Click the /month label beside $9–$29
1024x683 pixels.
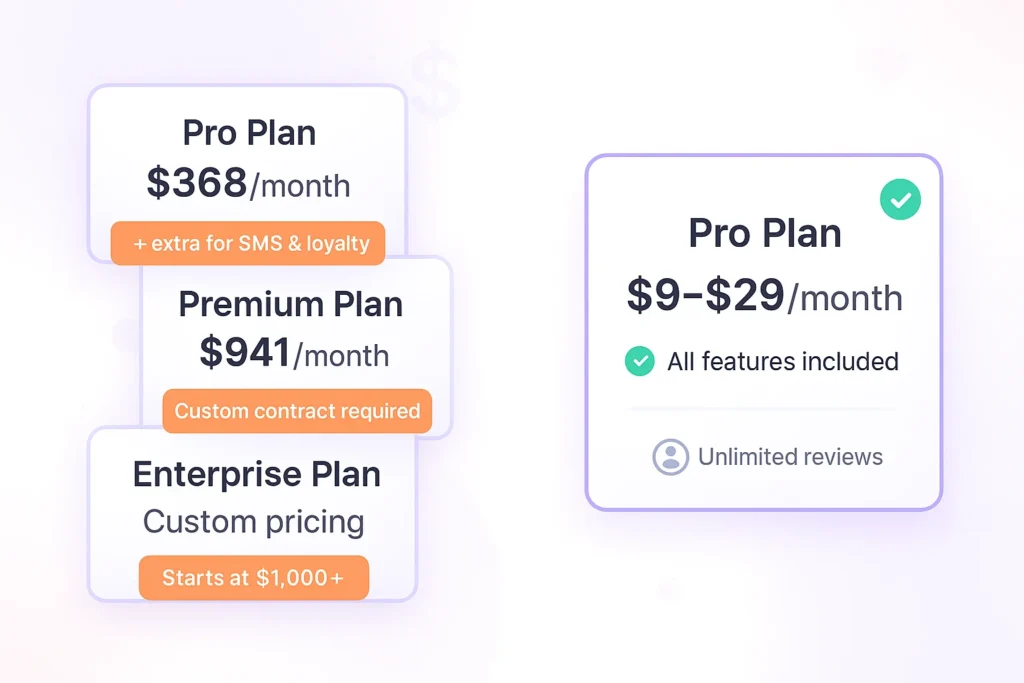pyautogui.click(x=844, y=298)
